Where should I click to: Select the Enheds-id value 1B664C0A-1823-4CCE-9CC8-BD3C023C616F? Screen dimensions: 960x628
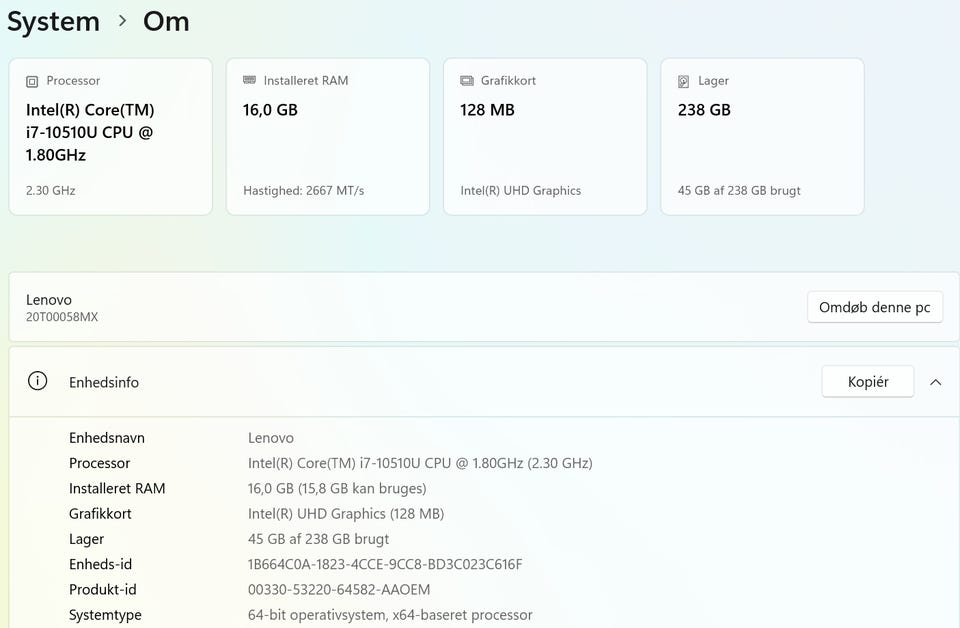[x=385, y=564]
